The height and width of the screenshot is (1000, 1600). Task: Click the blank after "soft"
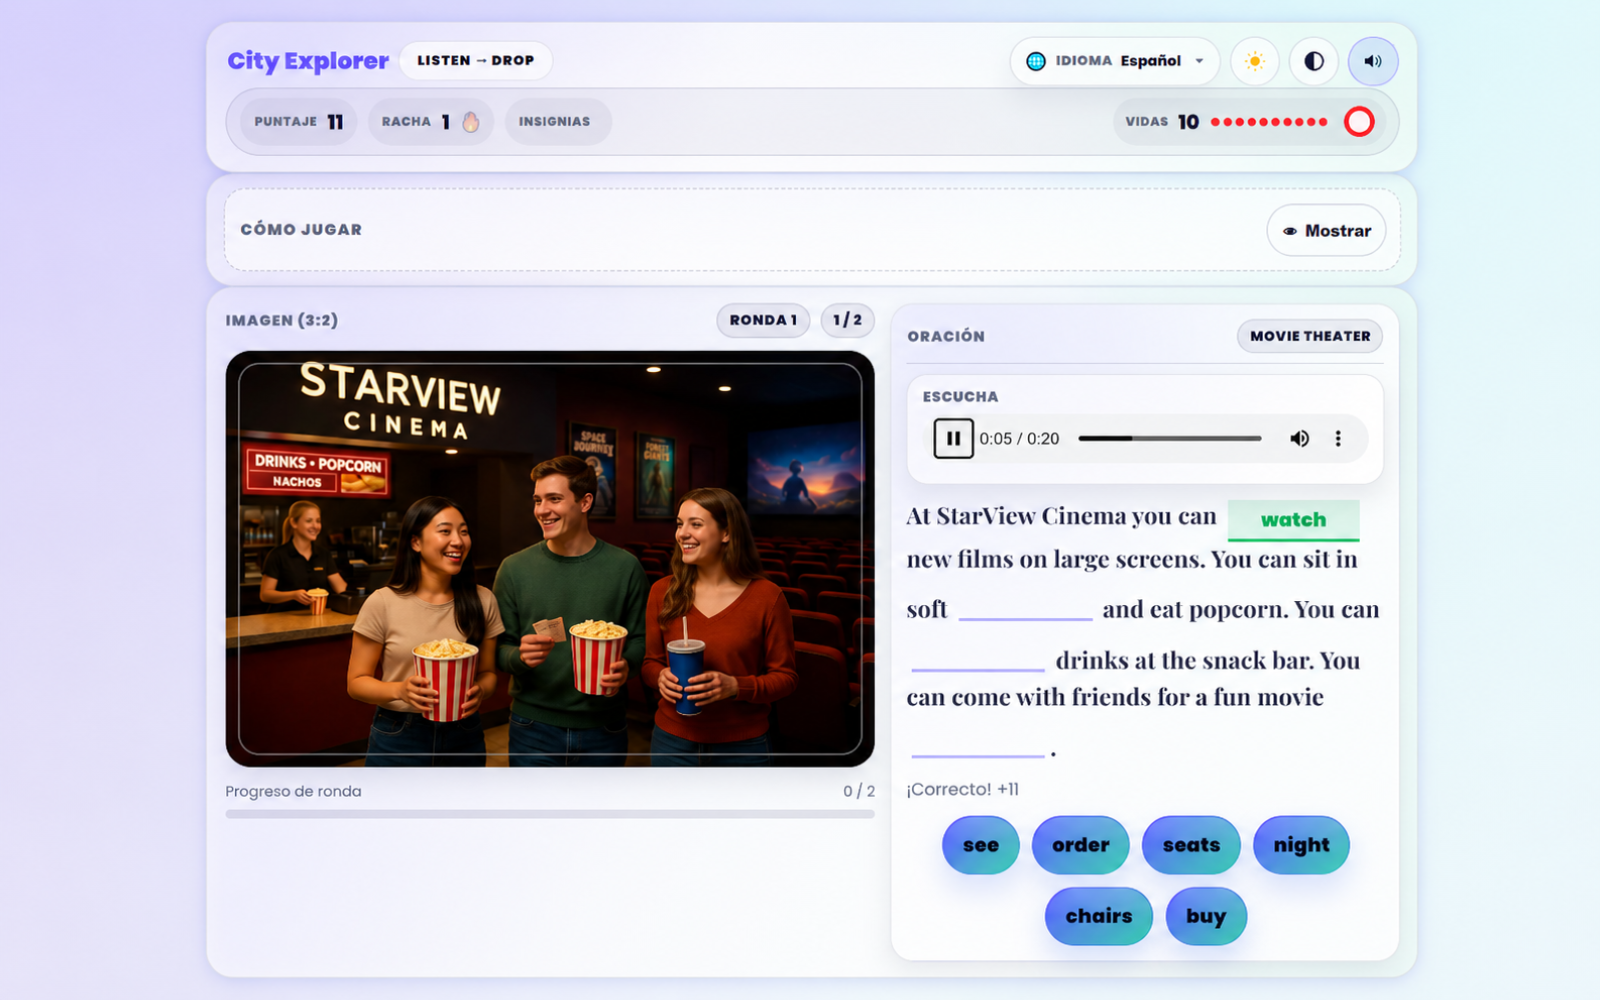[1025, 608]
